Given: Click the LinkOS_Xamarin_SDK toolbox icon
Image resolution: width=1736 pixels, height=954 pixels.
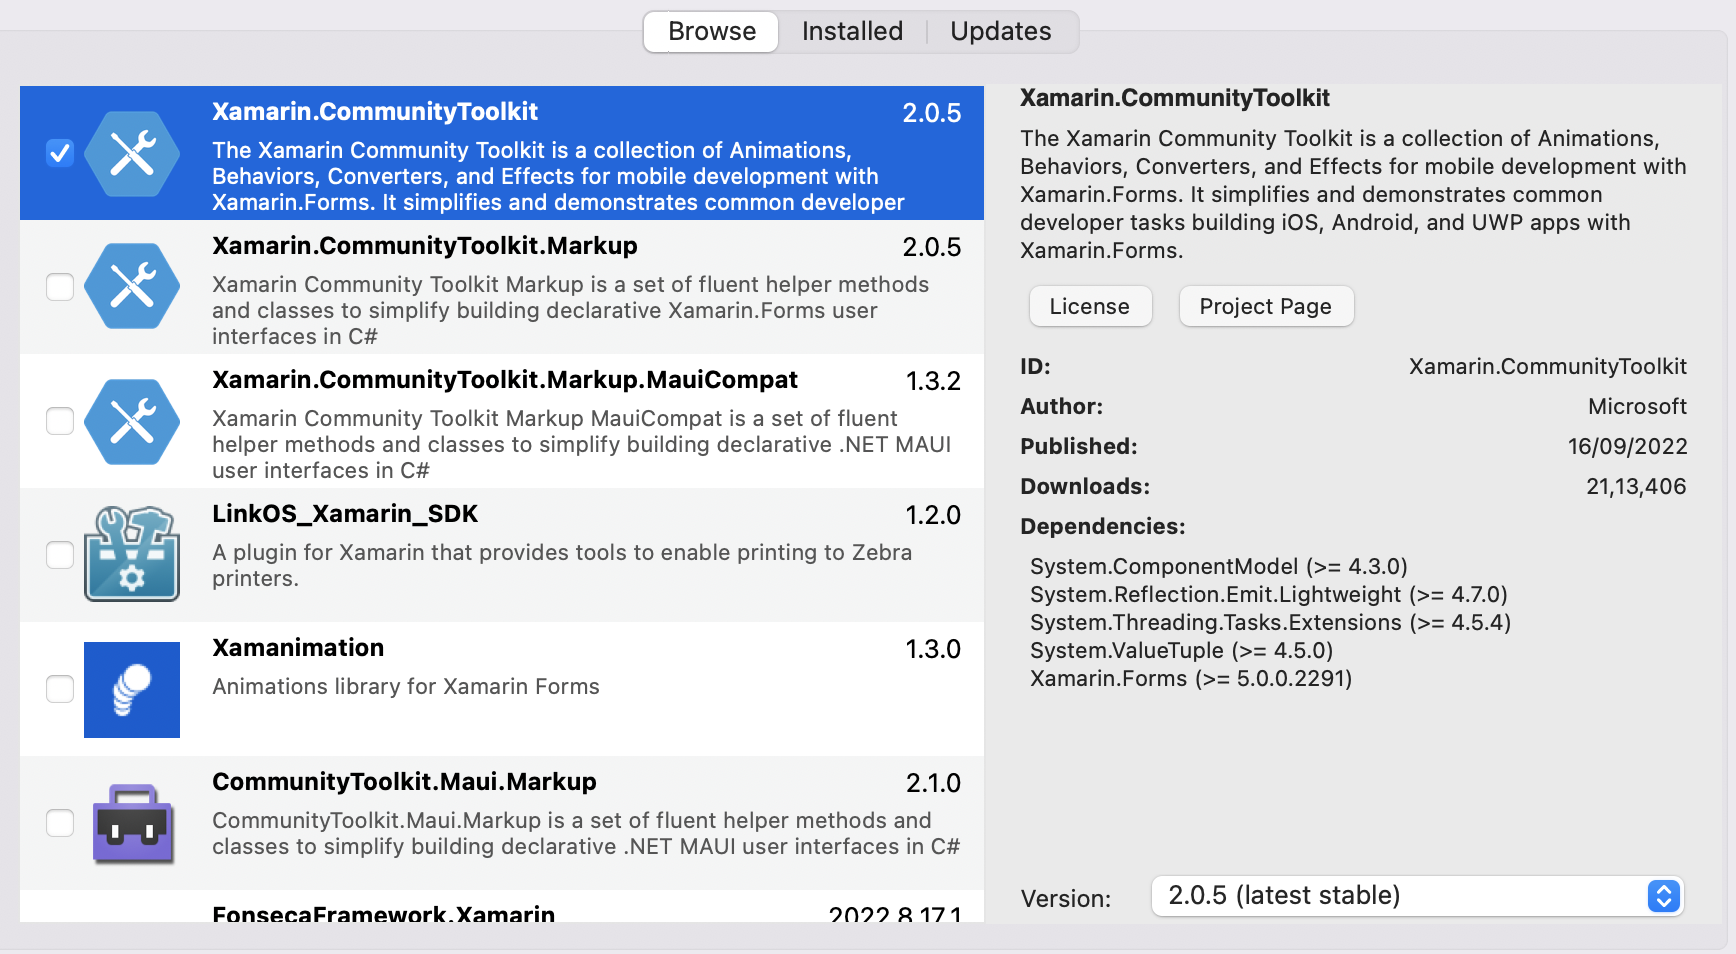Looking at the screenshot, I should click(x=132, y=554).
